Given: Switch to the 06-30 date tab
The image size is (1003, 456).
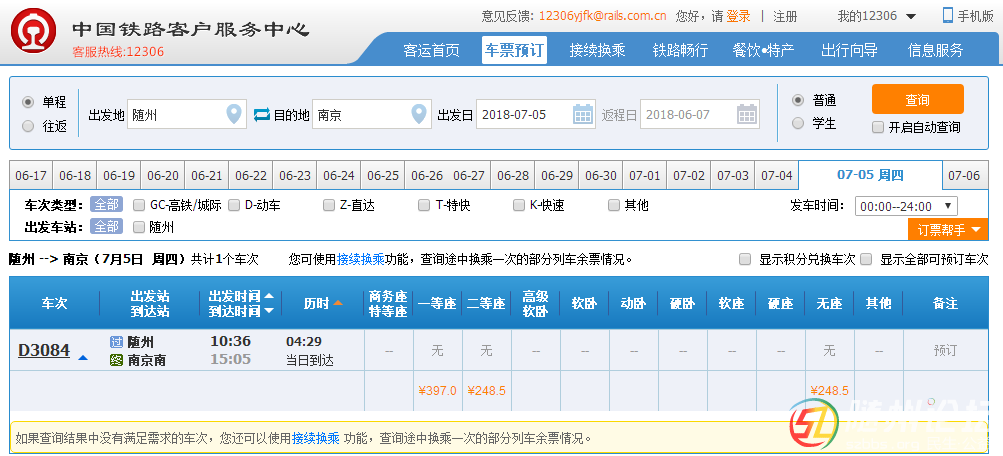Looking at the screenshot, I should 600,175.
